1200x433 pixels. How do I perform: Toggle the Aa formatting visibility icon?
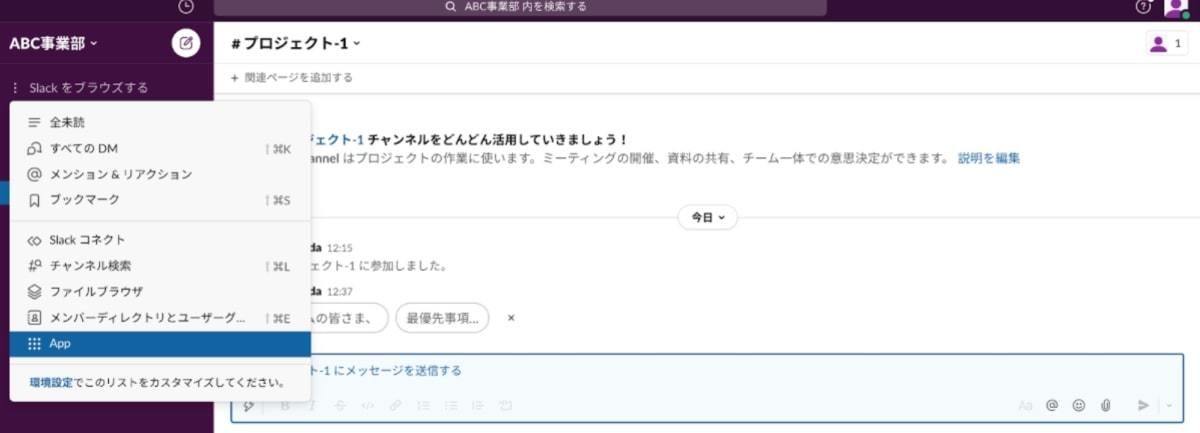1025,406
